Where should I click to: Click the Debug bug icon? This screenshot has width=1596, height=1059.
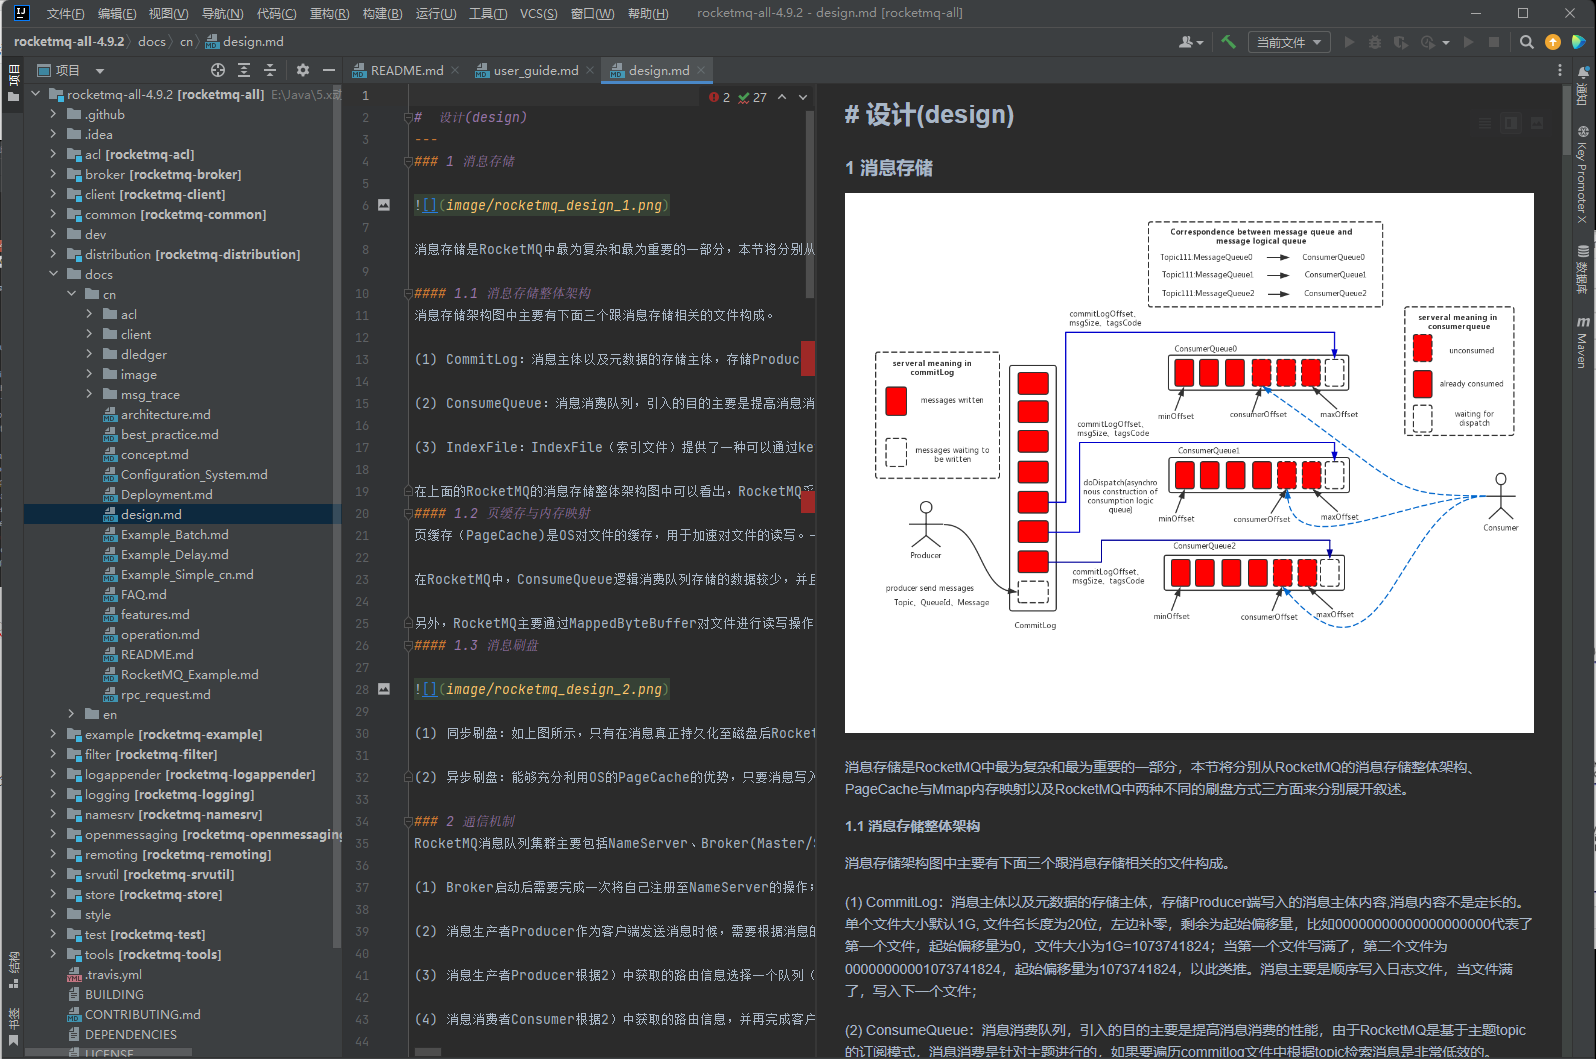1375,42
